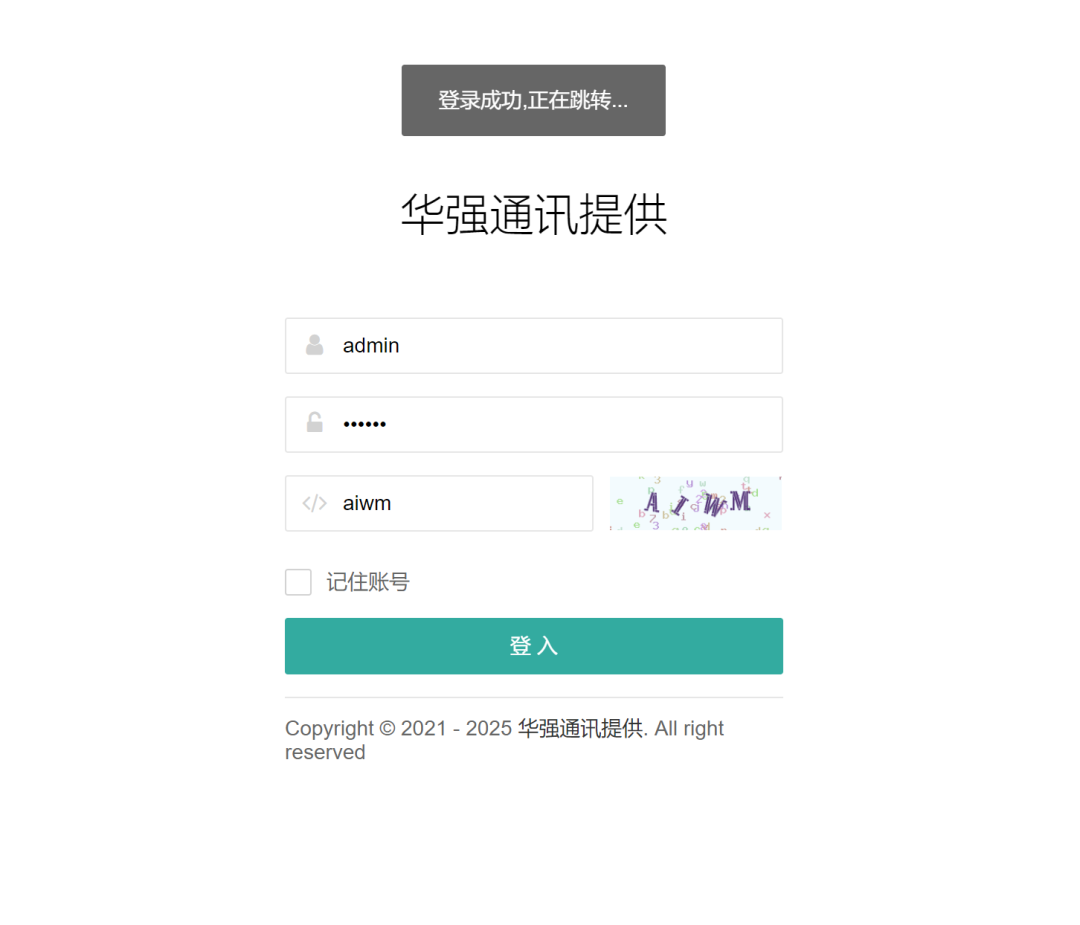Click the purple letter M in captcha
The height and width of the screenshot is (925, 1080).
(740, 500)
